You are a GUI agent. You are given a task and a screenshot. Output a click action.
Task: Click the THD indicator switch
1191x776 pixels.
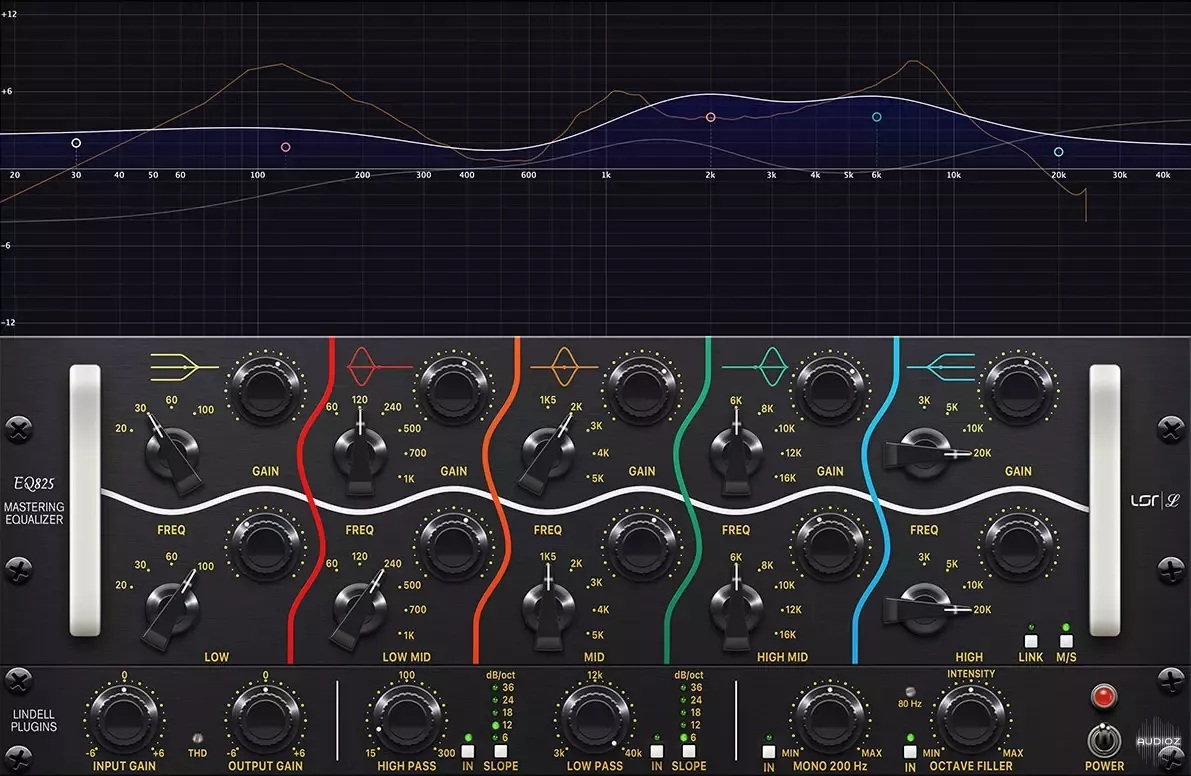click(x=197, y=738)
